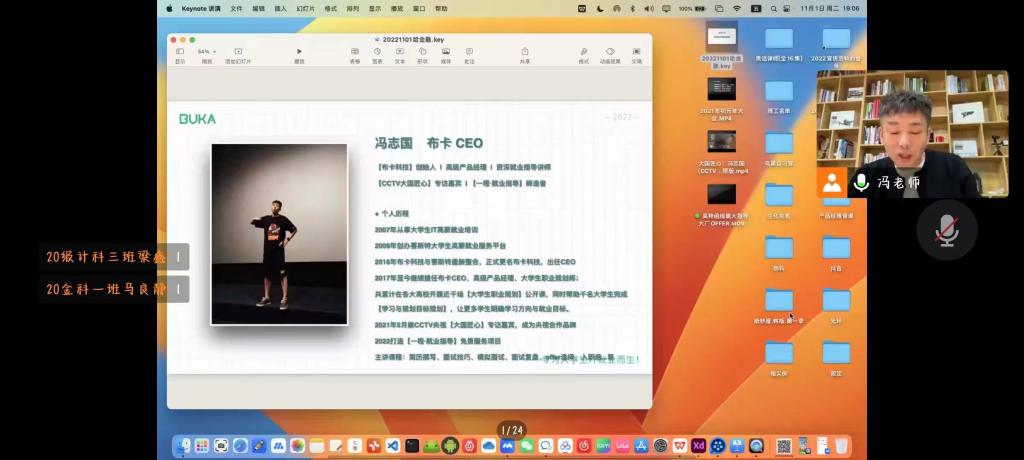Open the Keynote 讲演 application menu

(201, 8)
